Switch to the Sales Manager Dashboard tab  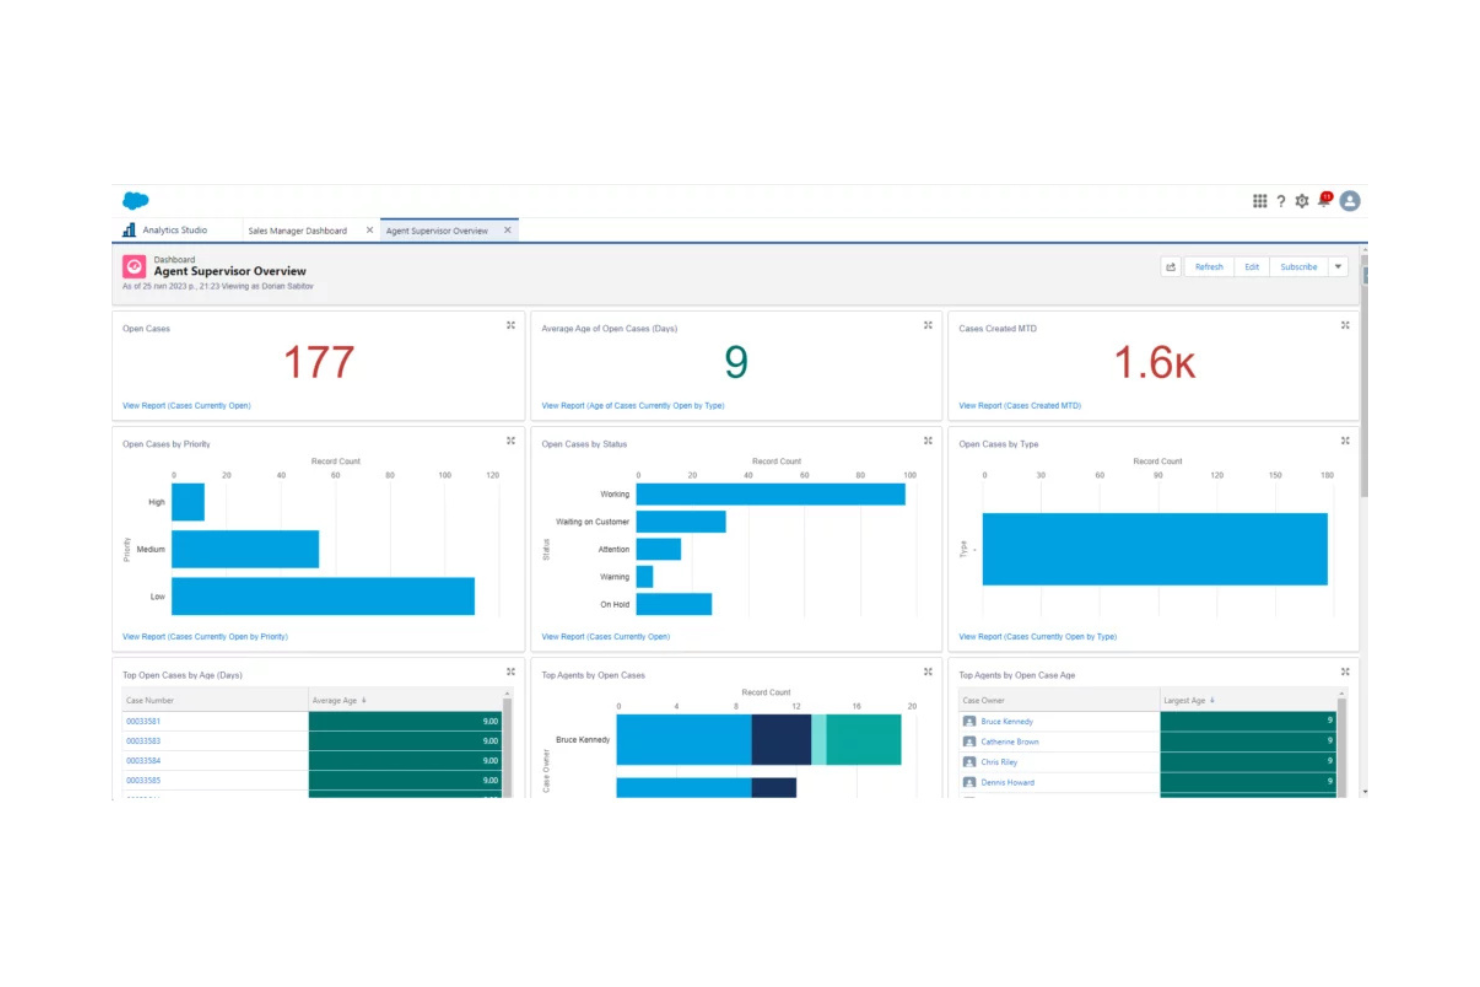(x=298, y=230)
